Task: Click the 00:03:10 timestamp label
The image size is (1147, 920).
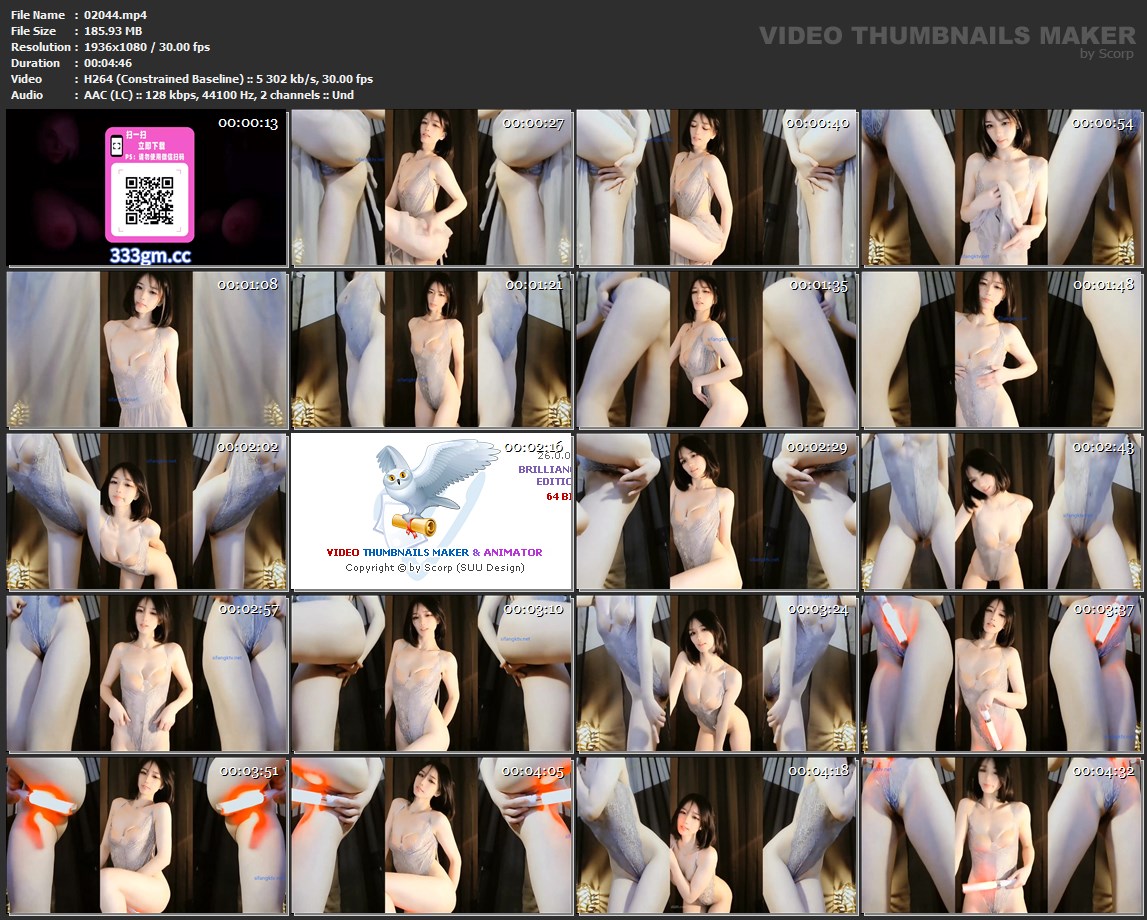Action: click(x=534, y=609)
